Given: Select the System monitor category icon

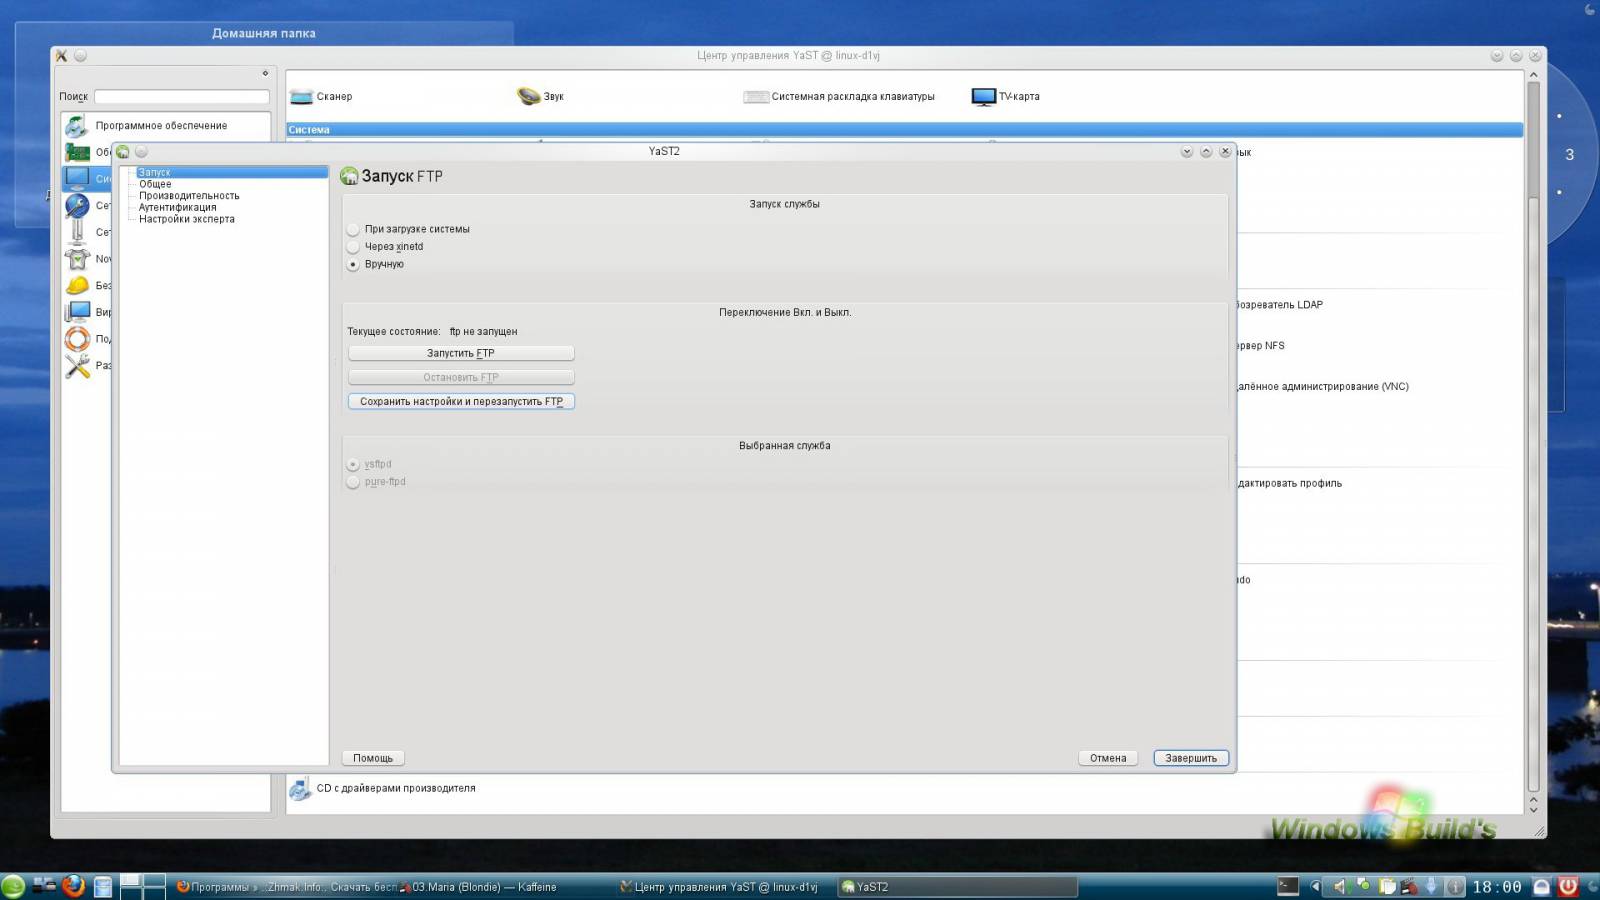Looking at the screenshot, I should click(77, 178).
